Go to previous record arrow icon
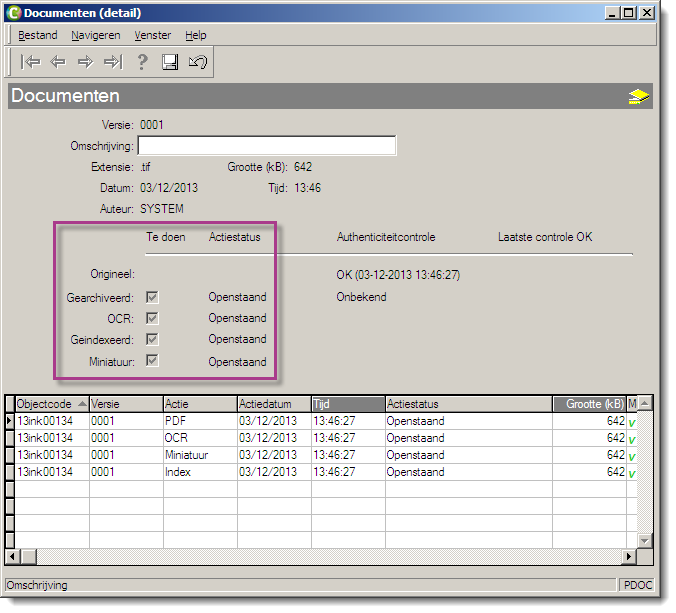 tap(58, 62)
